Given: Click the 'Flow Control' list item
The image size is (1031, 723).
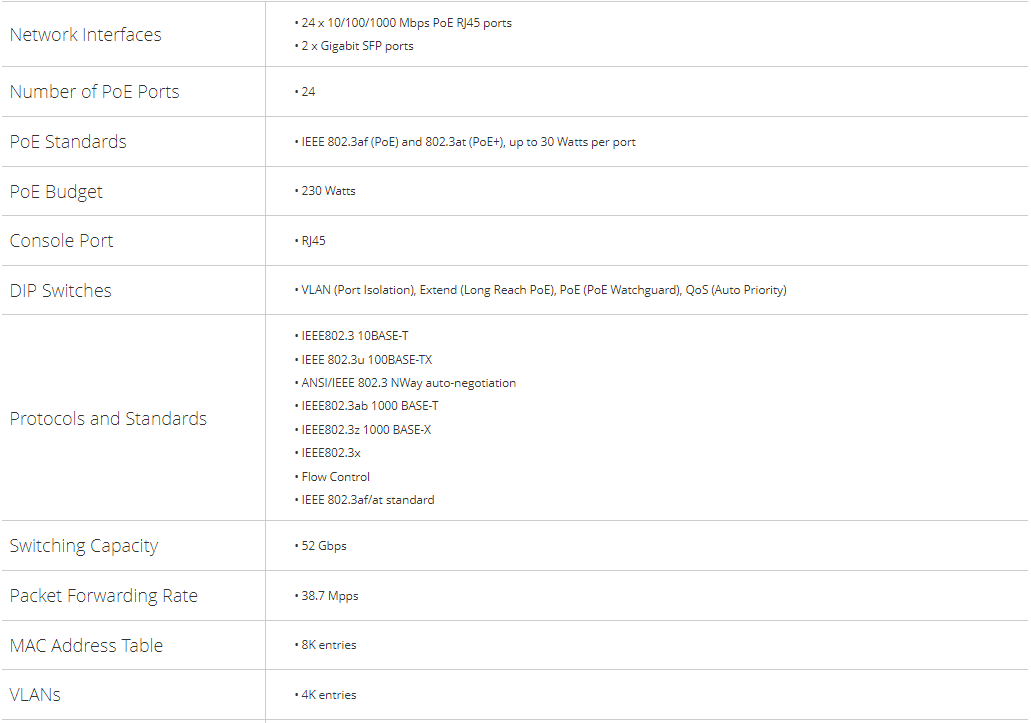Looking at the screenshot, I should click(335, 477).
